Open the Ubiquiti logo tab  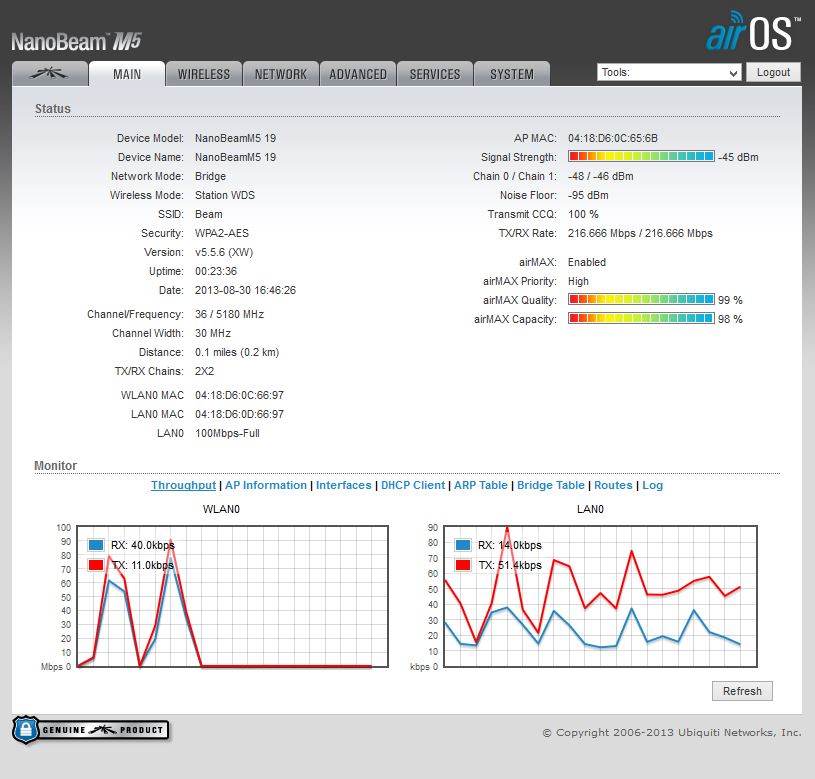click(49, 74)
